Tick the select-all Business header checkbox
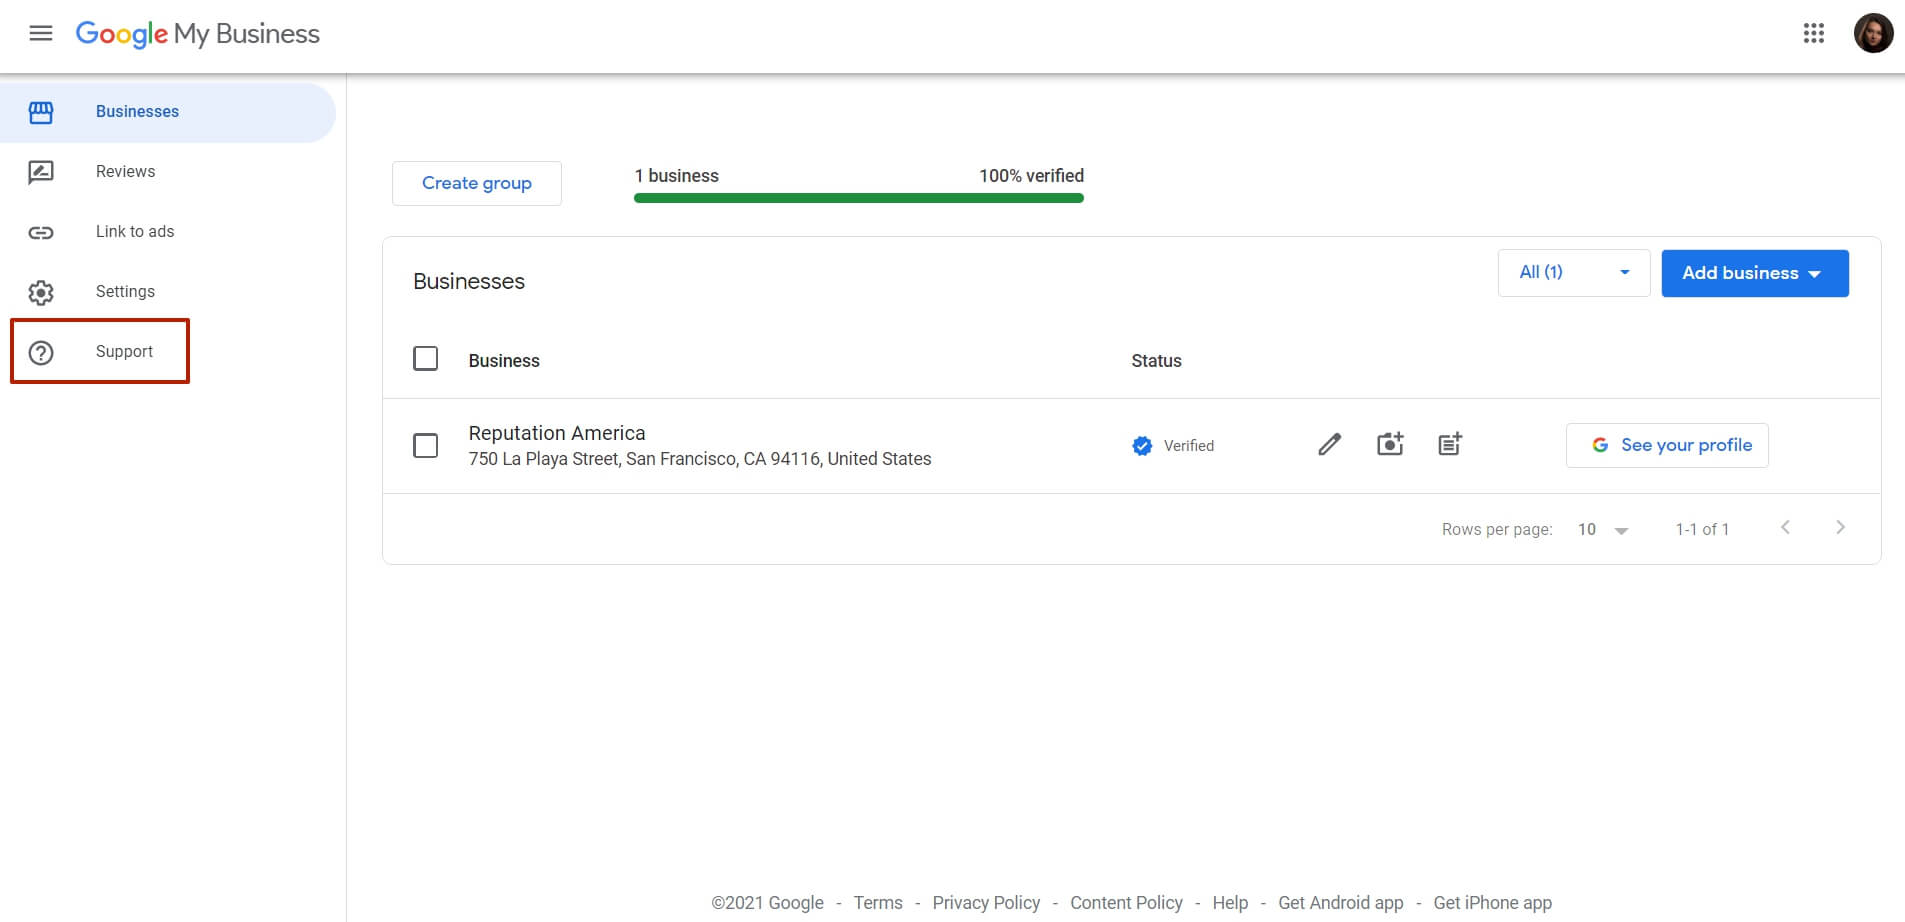Viewport: 1905px width, 922px height. (426, 358)
